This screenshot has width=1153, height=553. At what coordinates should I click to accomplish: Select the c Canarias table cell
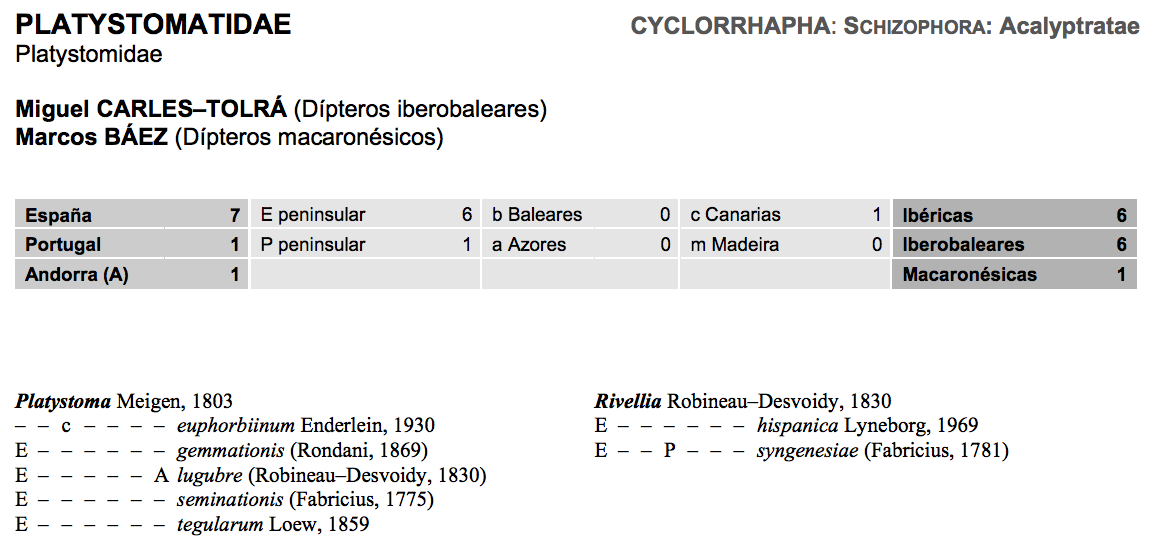[x=785, y=215]
